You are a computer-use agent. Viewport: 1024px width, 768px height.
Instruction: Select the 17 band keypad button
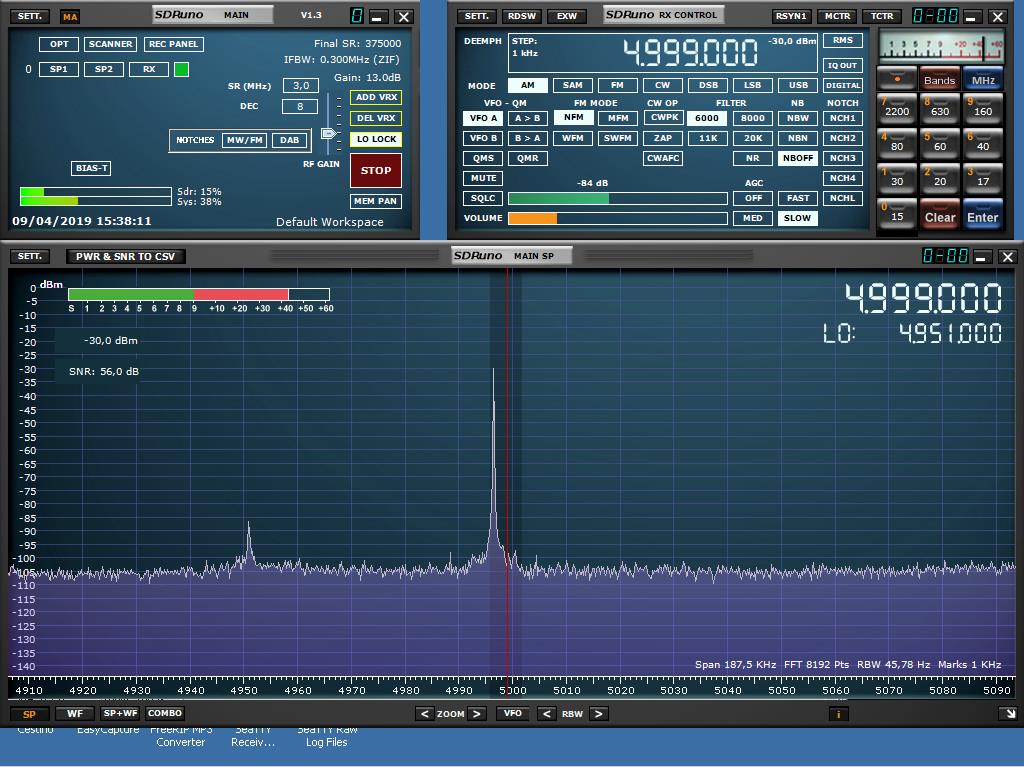point(983,180)
